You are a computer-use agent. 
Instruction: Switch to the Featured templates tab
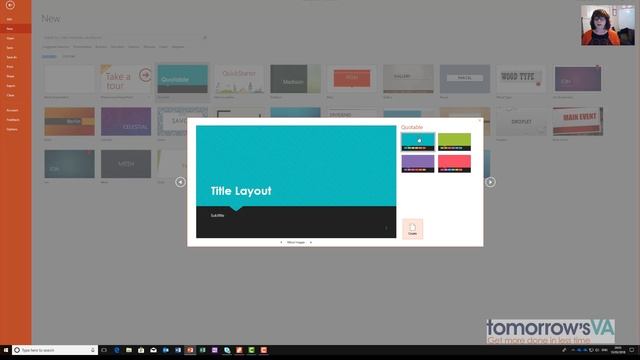click(49, 56)
